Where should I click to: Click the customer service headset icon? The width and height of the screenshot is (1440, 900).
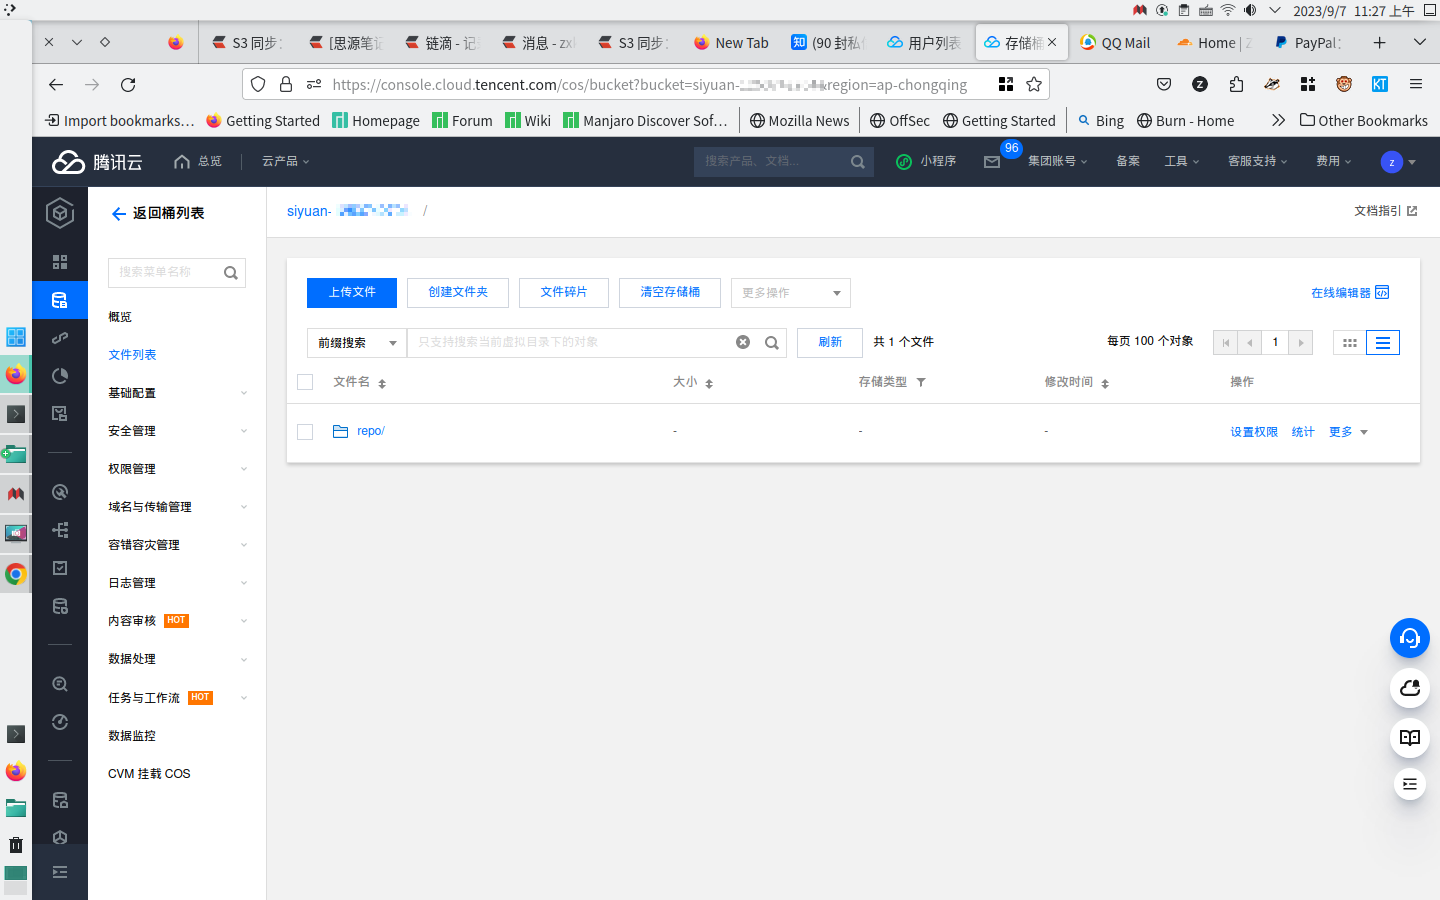(1409, 638)
